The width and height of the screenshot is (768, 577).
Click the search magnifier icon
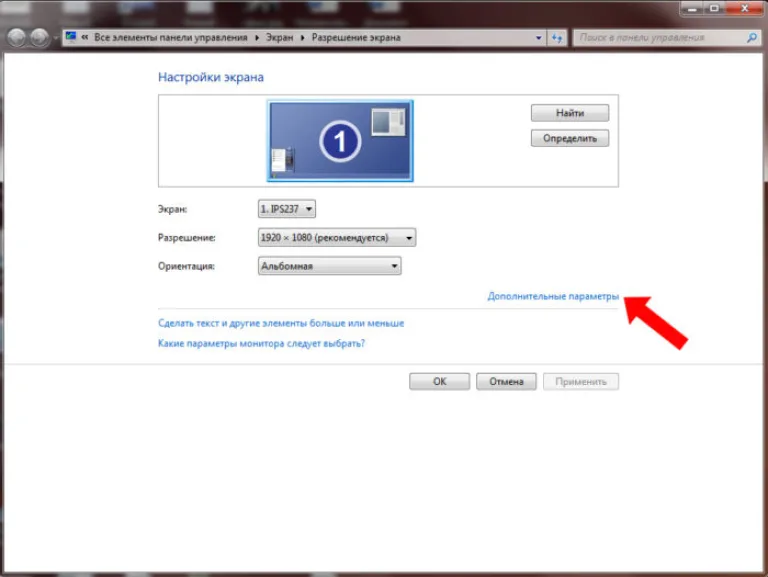click(751, 38)
